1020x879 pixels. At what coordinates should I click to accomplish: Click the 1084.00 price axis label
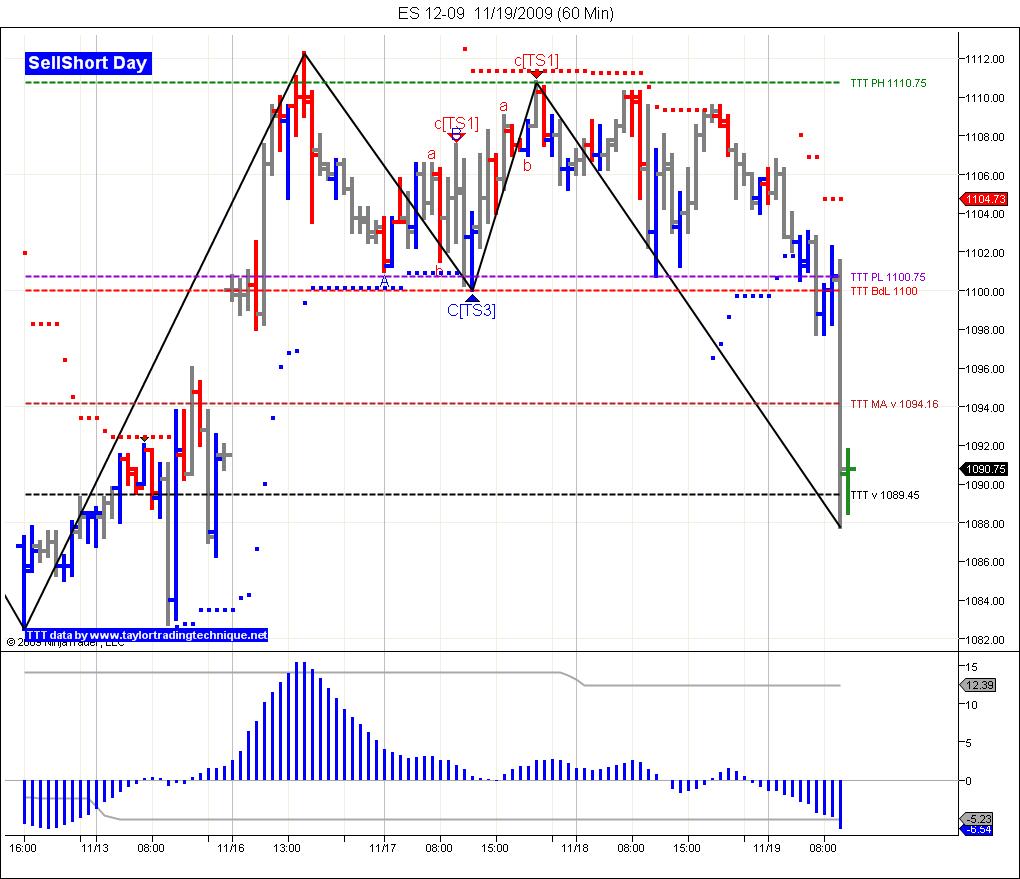(984, 601)
